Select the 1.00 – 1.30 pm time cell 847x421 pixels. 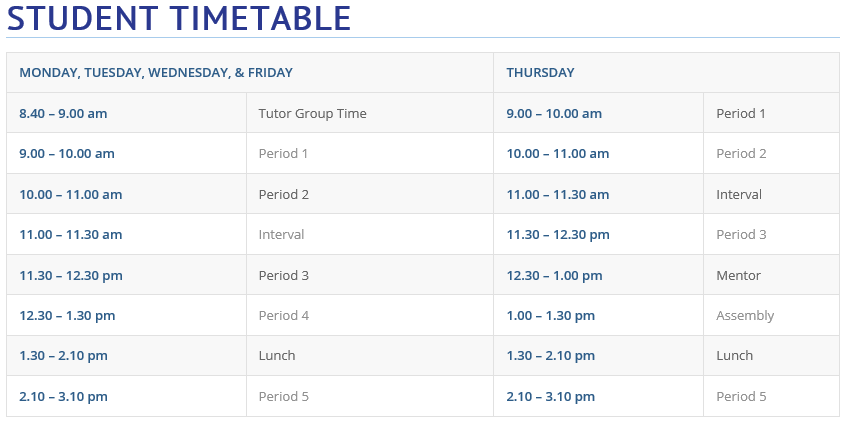[x=550, y=316]
